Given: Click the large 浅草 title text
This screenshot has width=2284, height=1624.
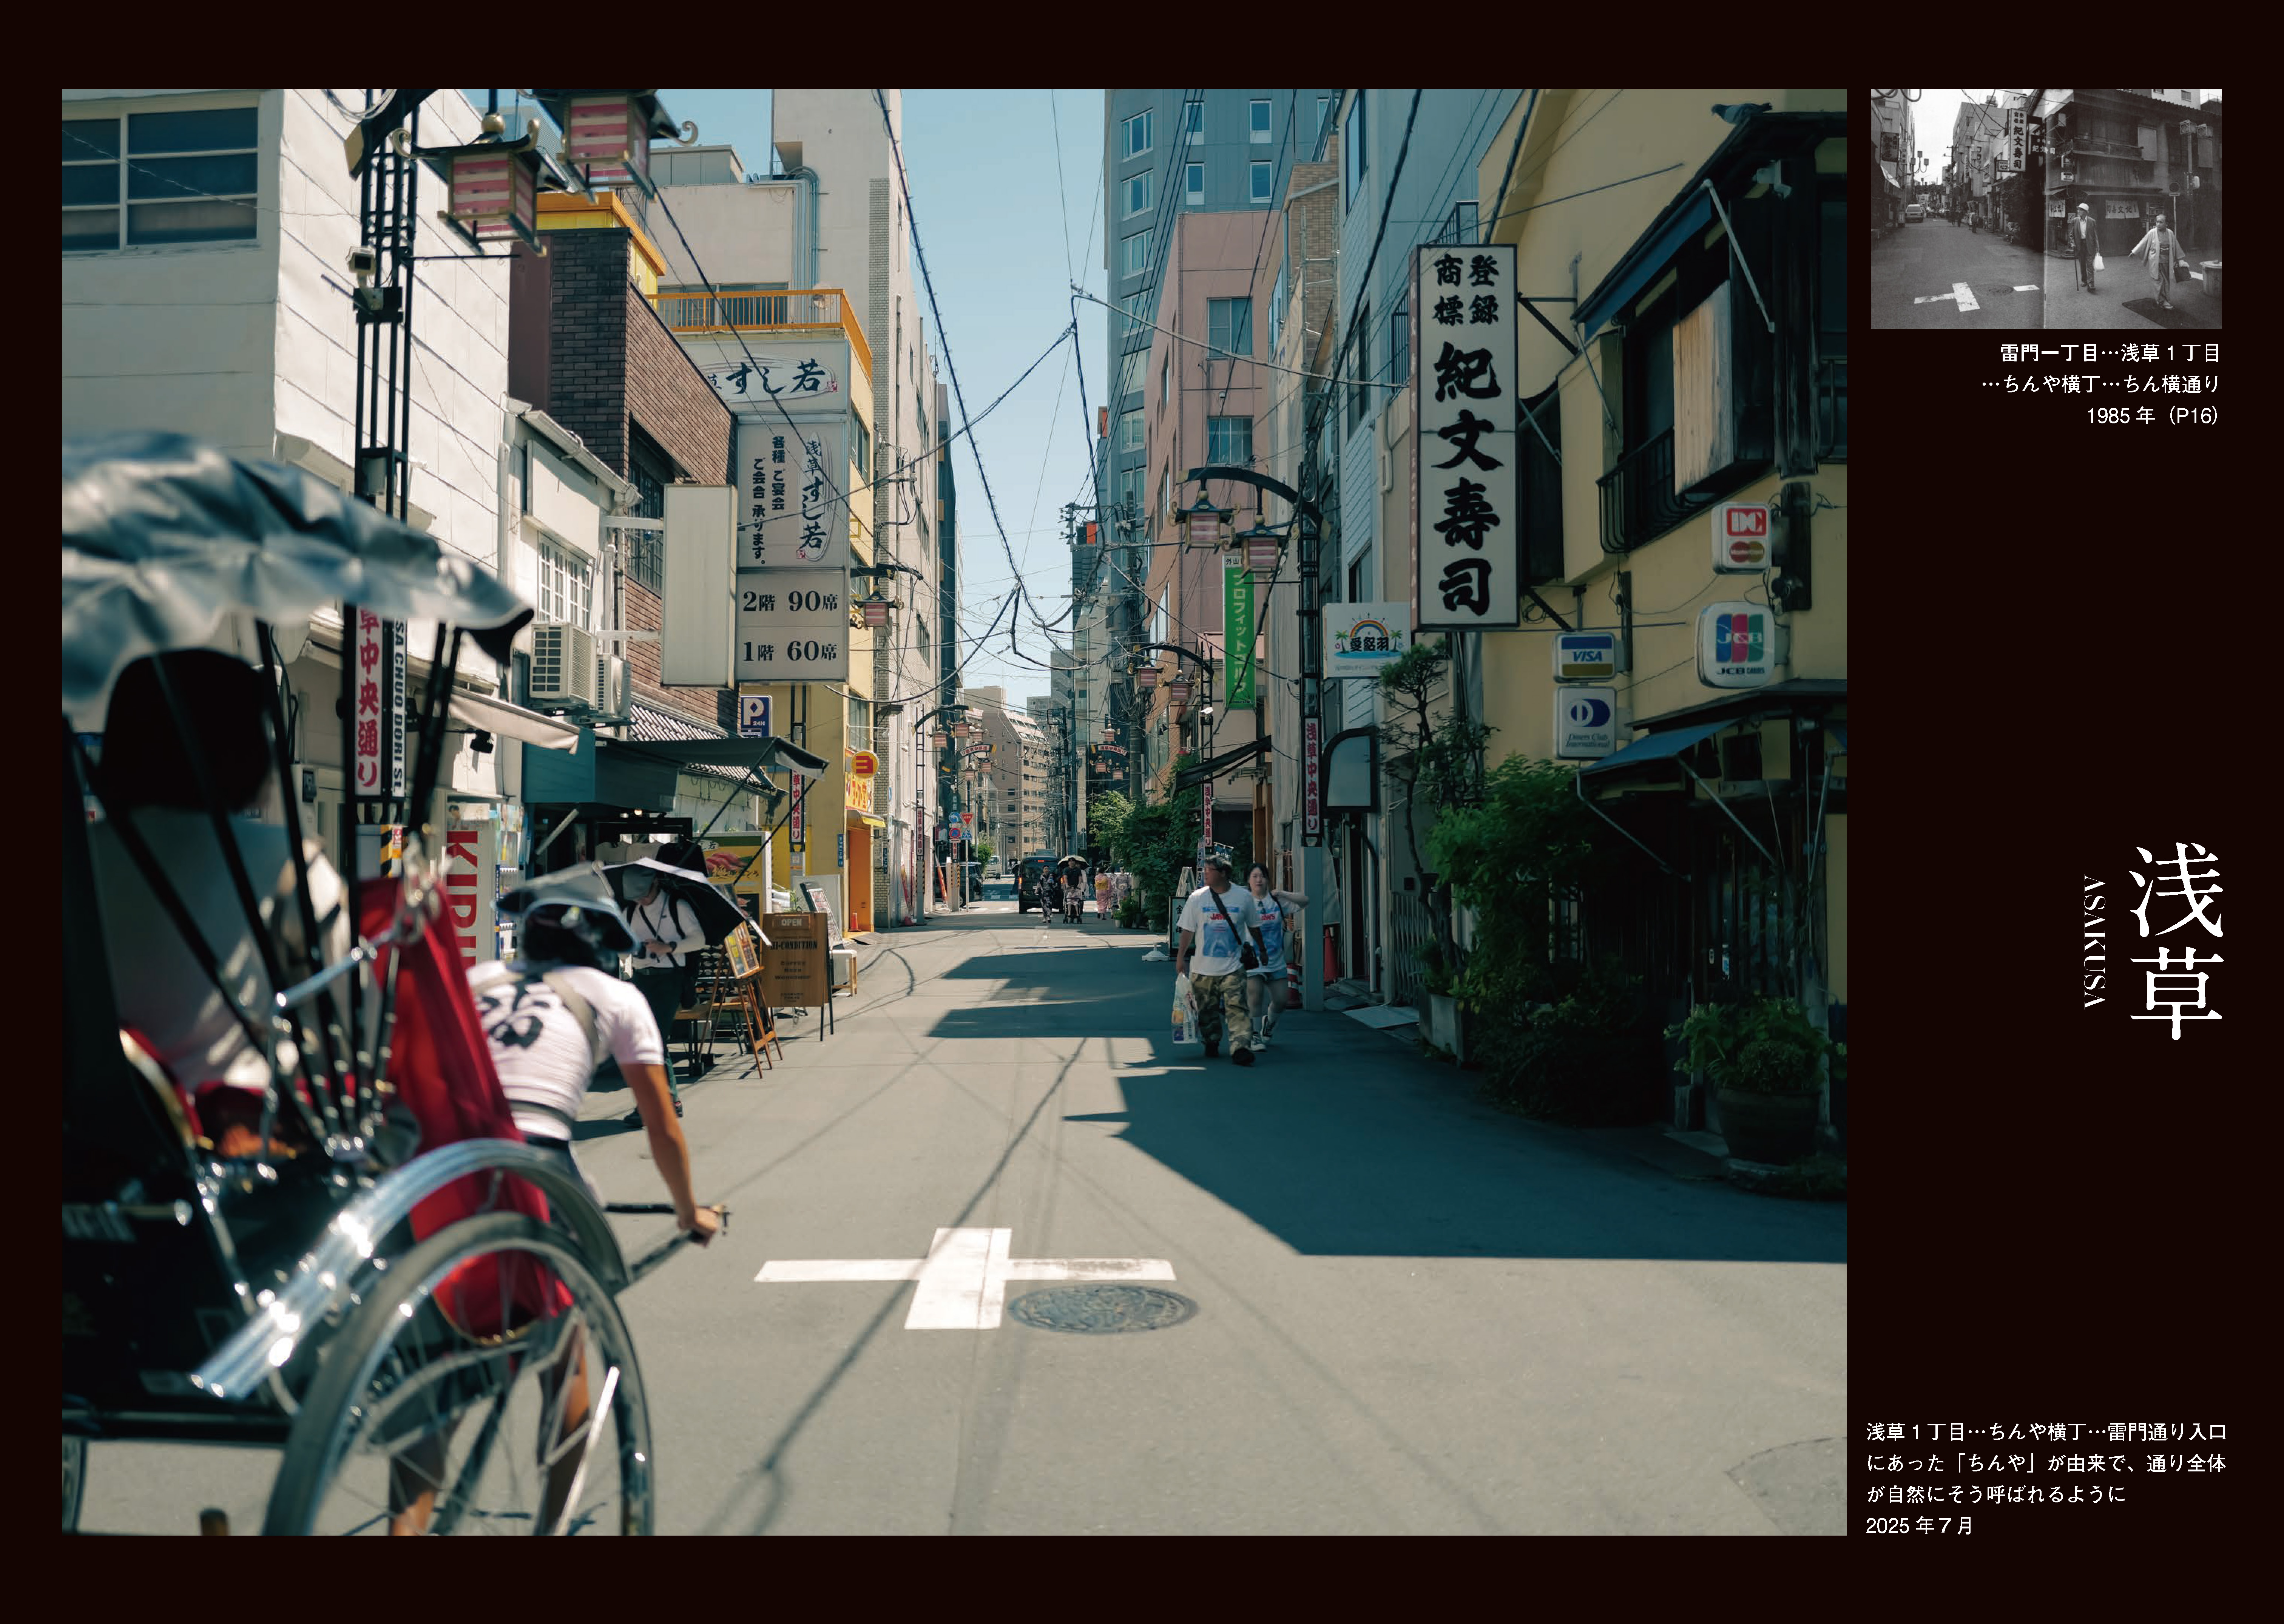Looking at the screenshot, I should [2176, 942].
